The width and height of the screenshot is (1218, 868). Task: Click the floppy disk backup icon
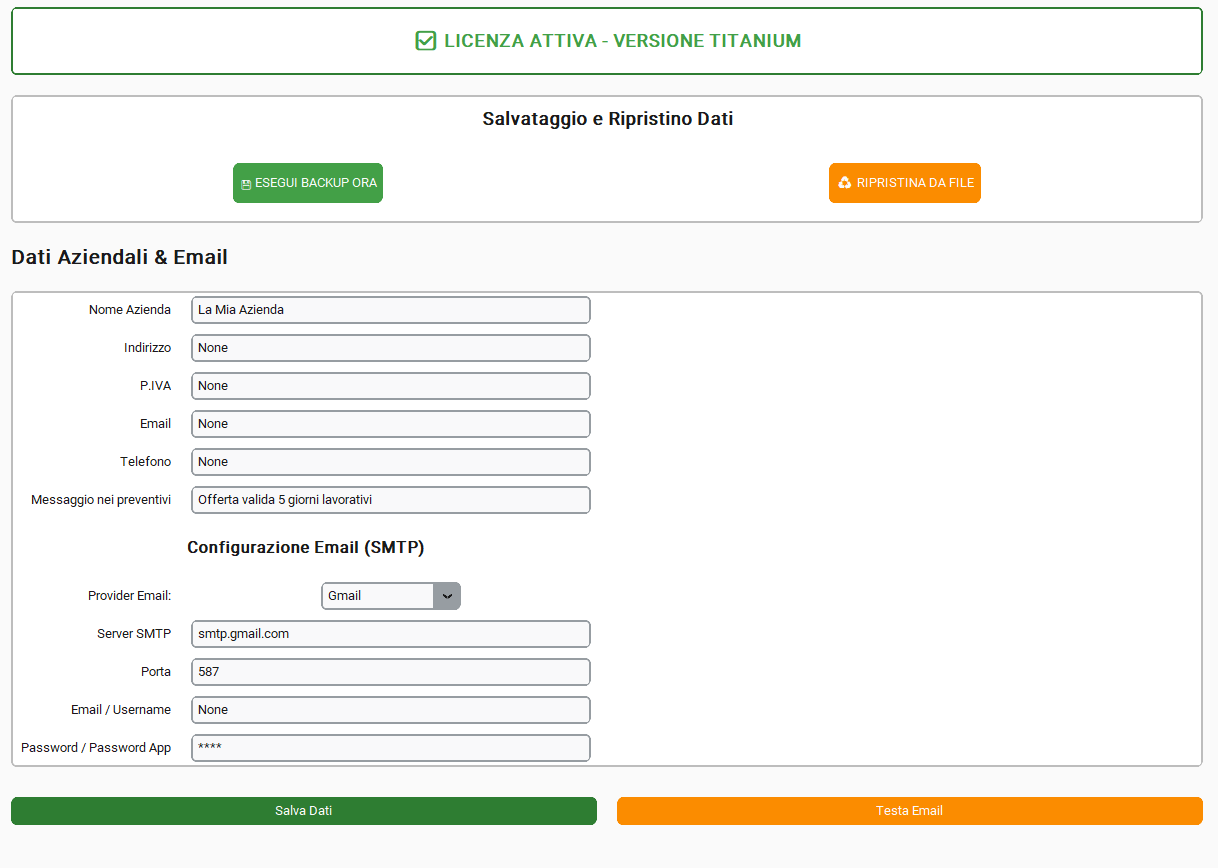(x=246, y=184)
